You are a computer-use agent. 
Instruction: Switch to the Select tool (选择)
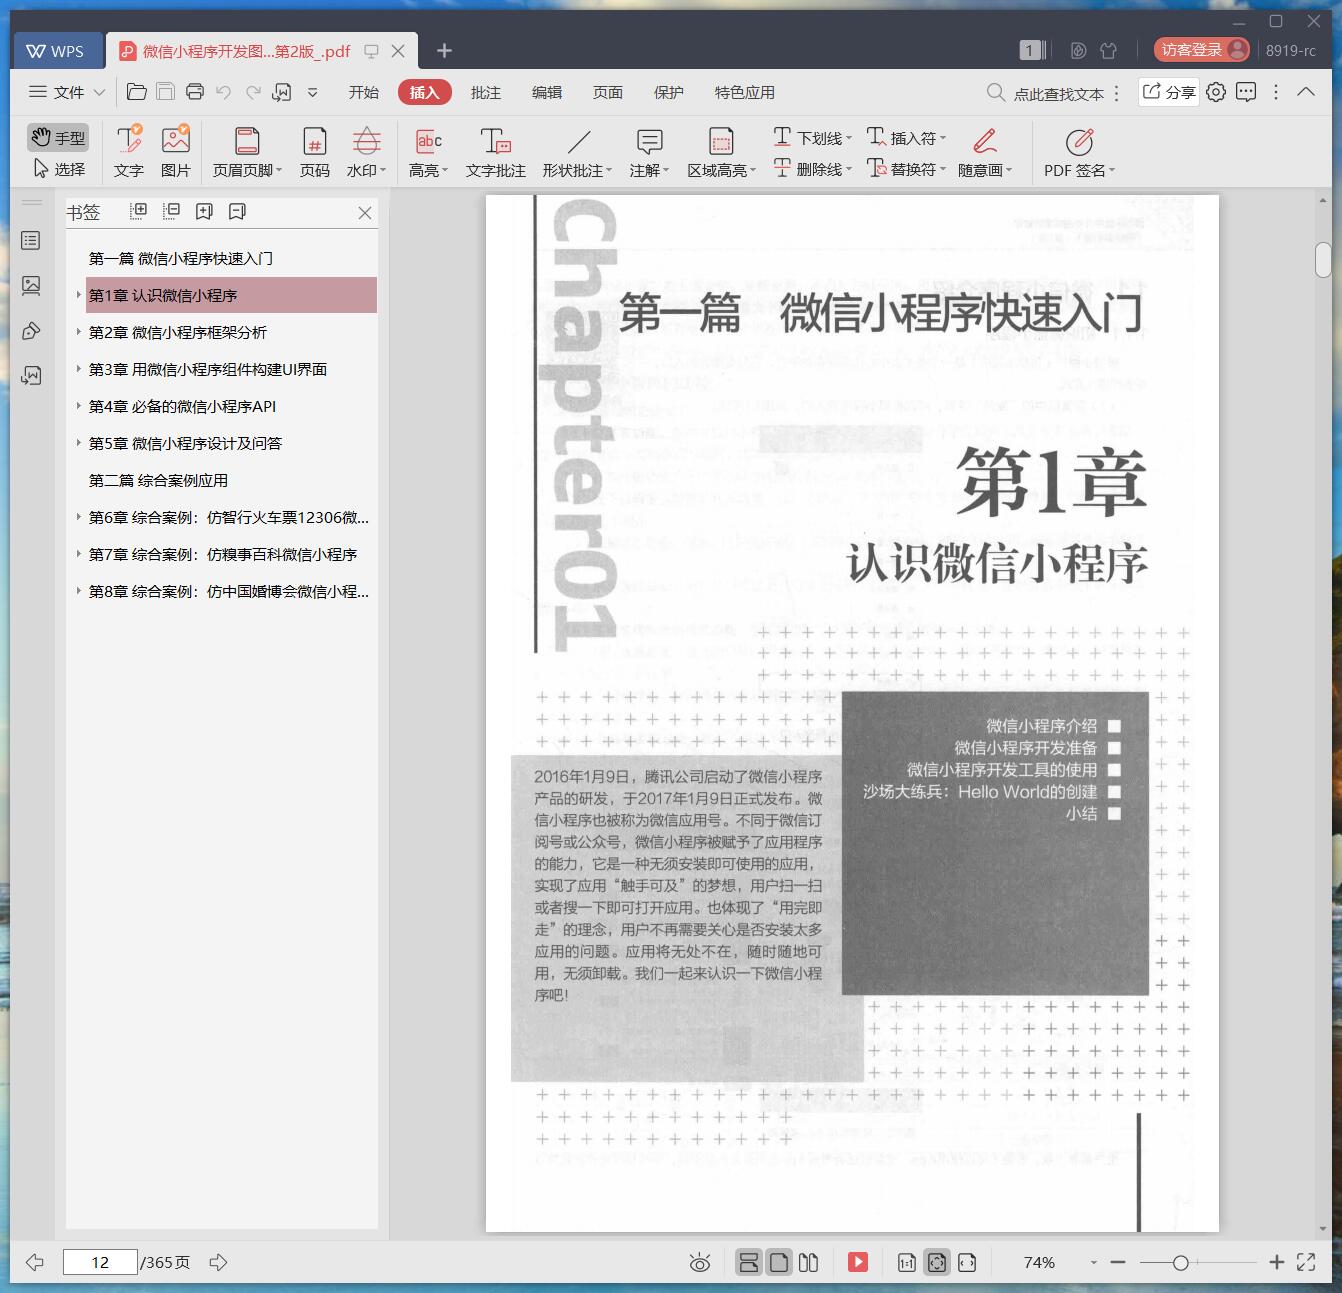coord(59,169)
